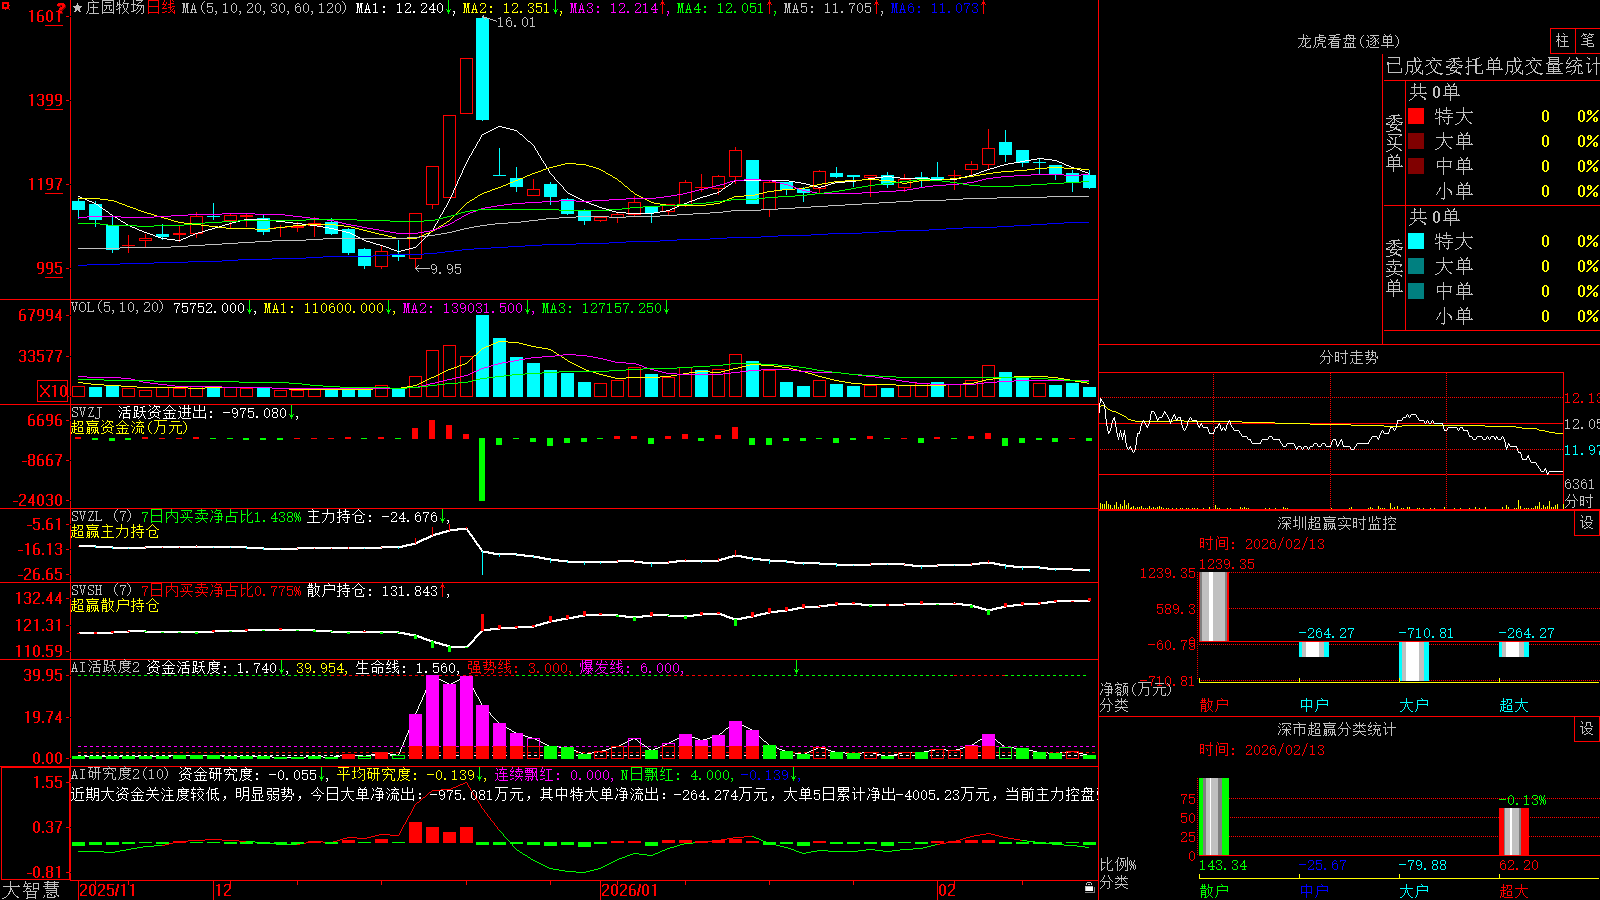This screenshot has height=900, width=1600.
Task: Click the red 特大 buy-order color swatch
Action: pos(1416,116)
